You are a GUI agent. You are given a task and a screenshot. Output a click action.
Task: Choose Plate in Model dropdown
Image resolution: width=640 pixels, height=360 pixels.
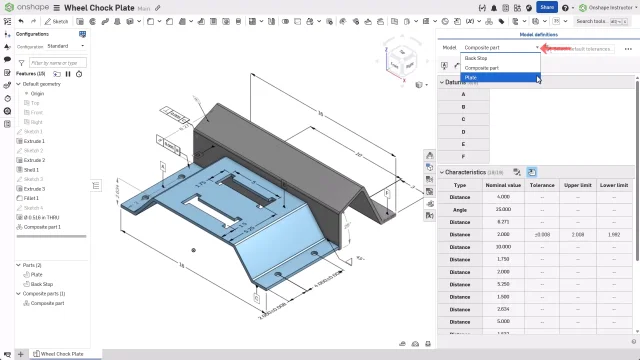(x=500, y=78)
